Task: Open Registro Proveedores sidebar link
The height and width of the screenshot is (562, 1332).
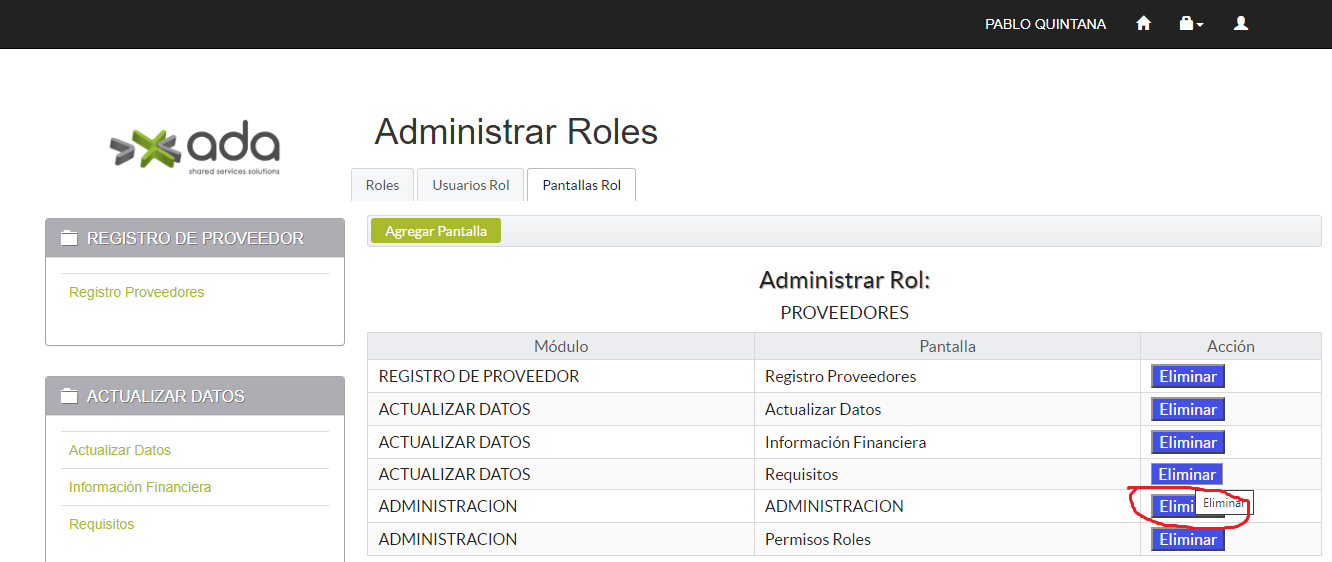Action: (136, 292)
